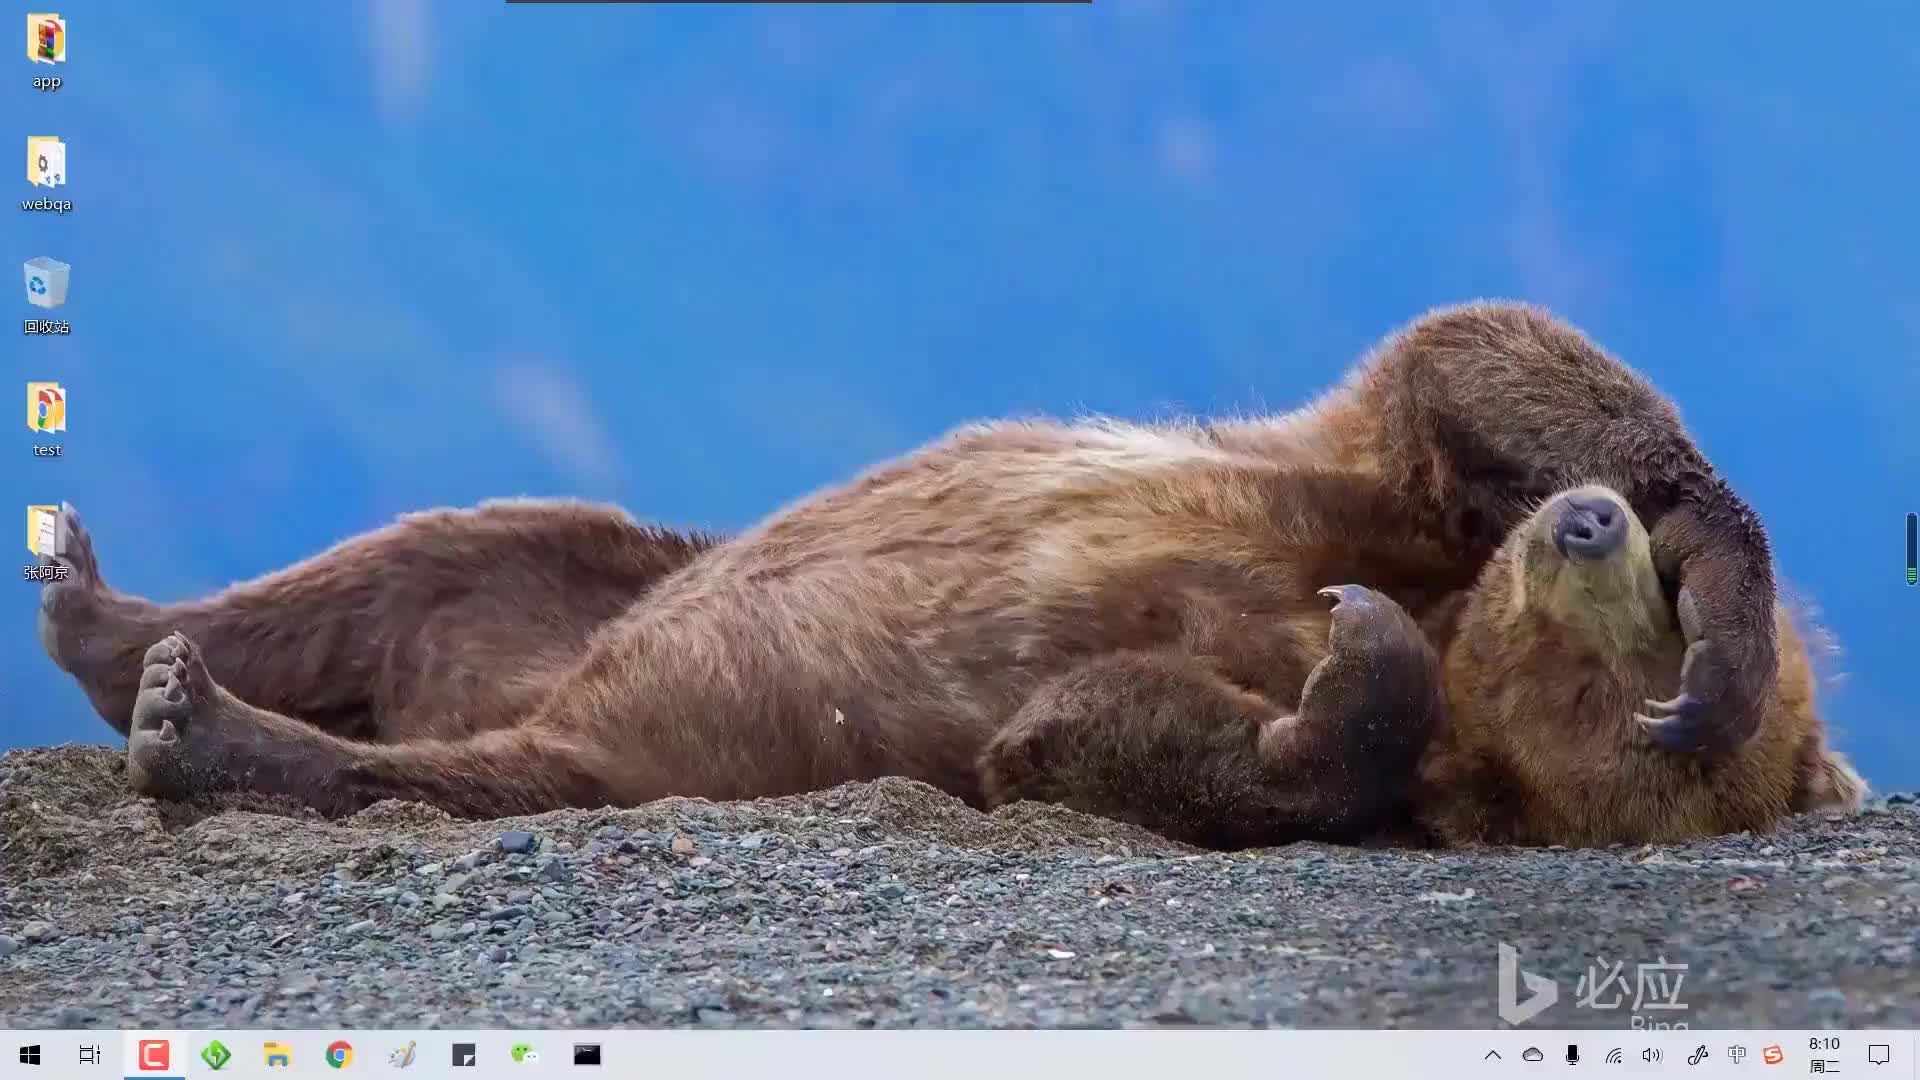Open the paint palette taskbar app
The width and height of the screenshot is (1920, 1080).
402,1055
